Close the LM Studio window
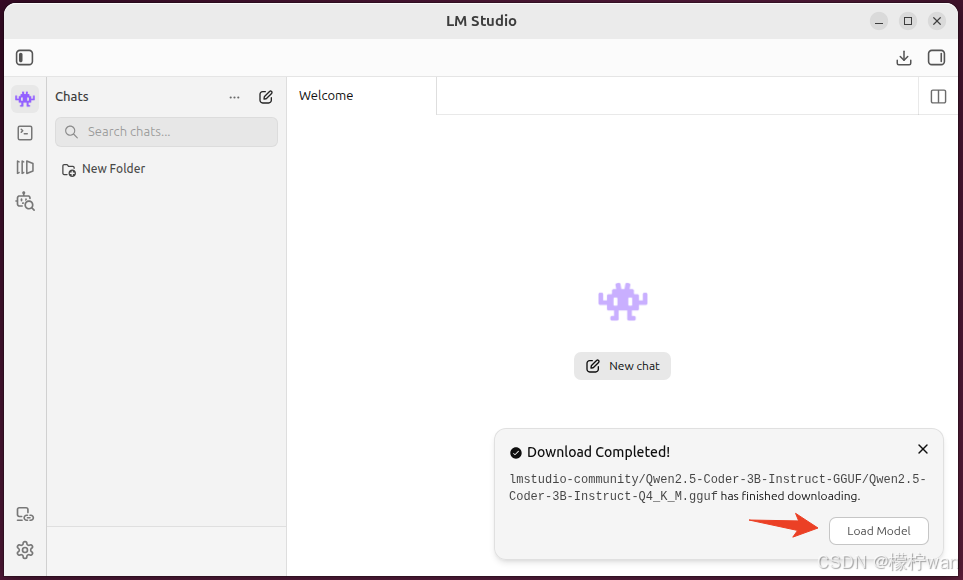This screenshot has height=580, width=963. 937,22
